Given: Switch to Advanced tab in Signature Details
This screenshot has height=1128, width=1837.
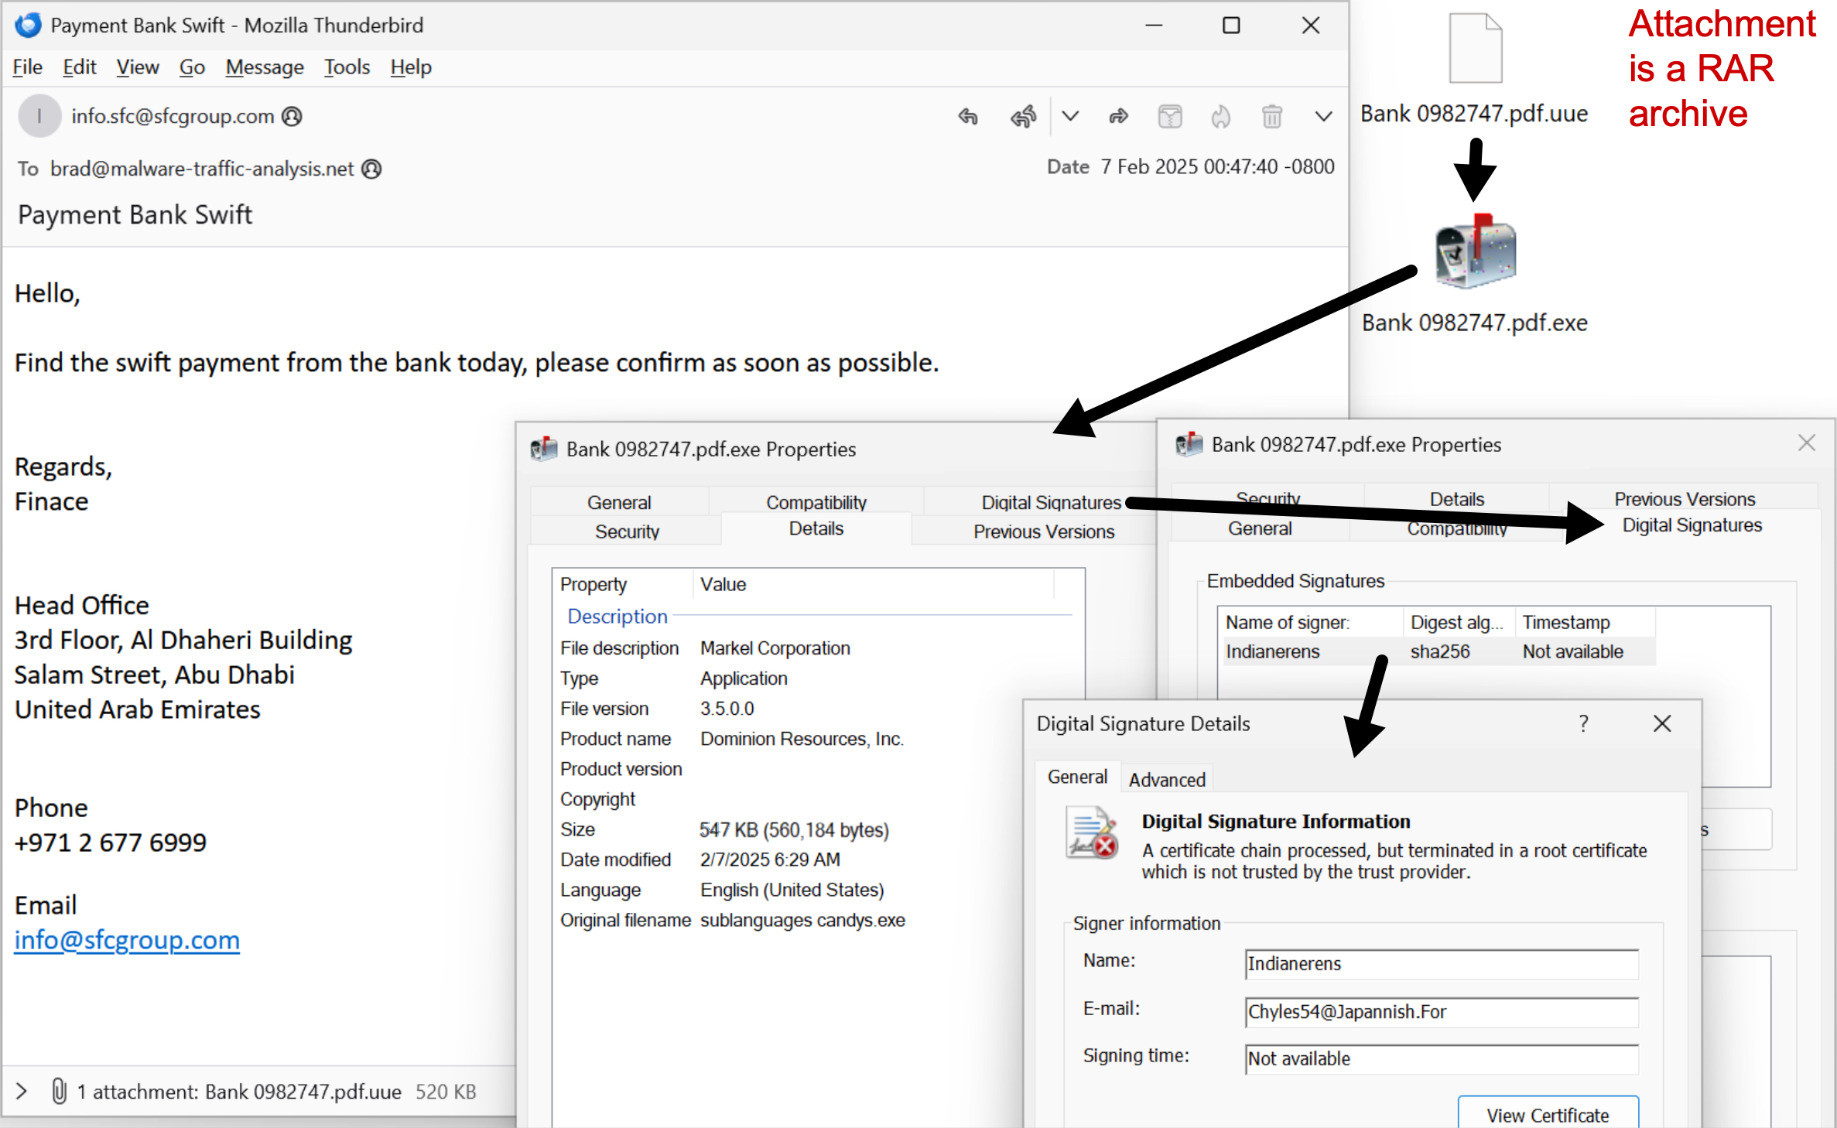Looking at the screenshot, I should pyautogui.click(x=1167, y=779).
